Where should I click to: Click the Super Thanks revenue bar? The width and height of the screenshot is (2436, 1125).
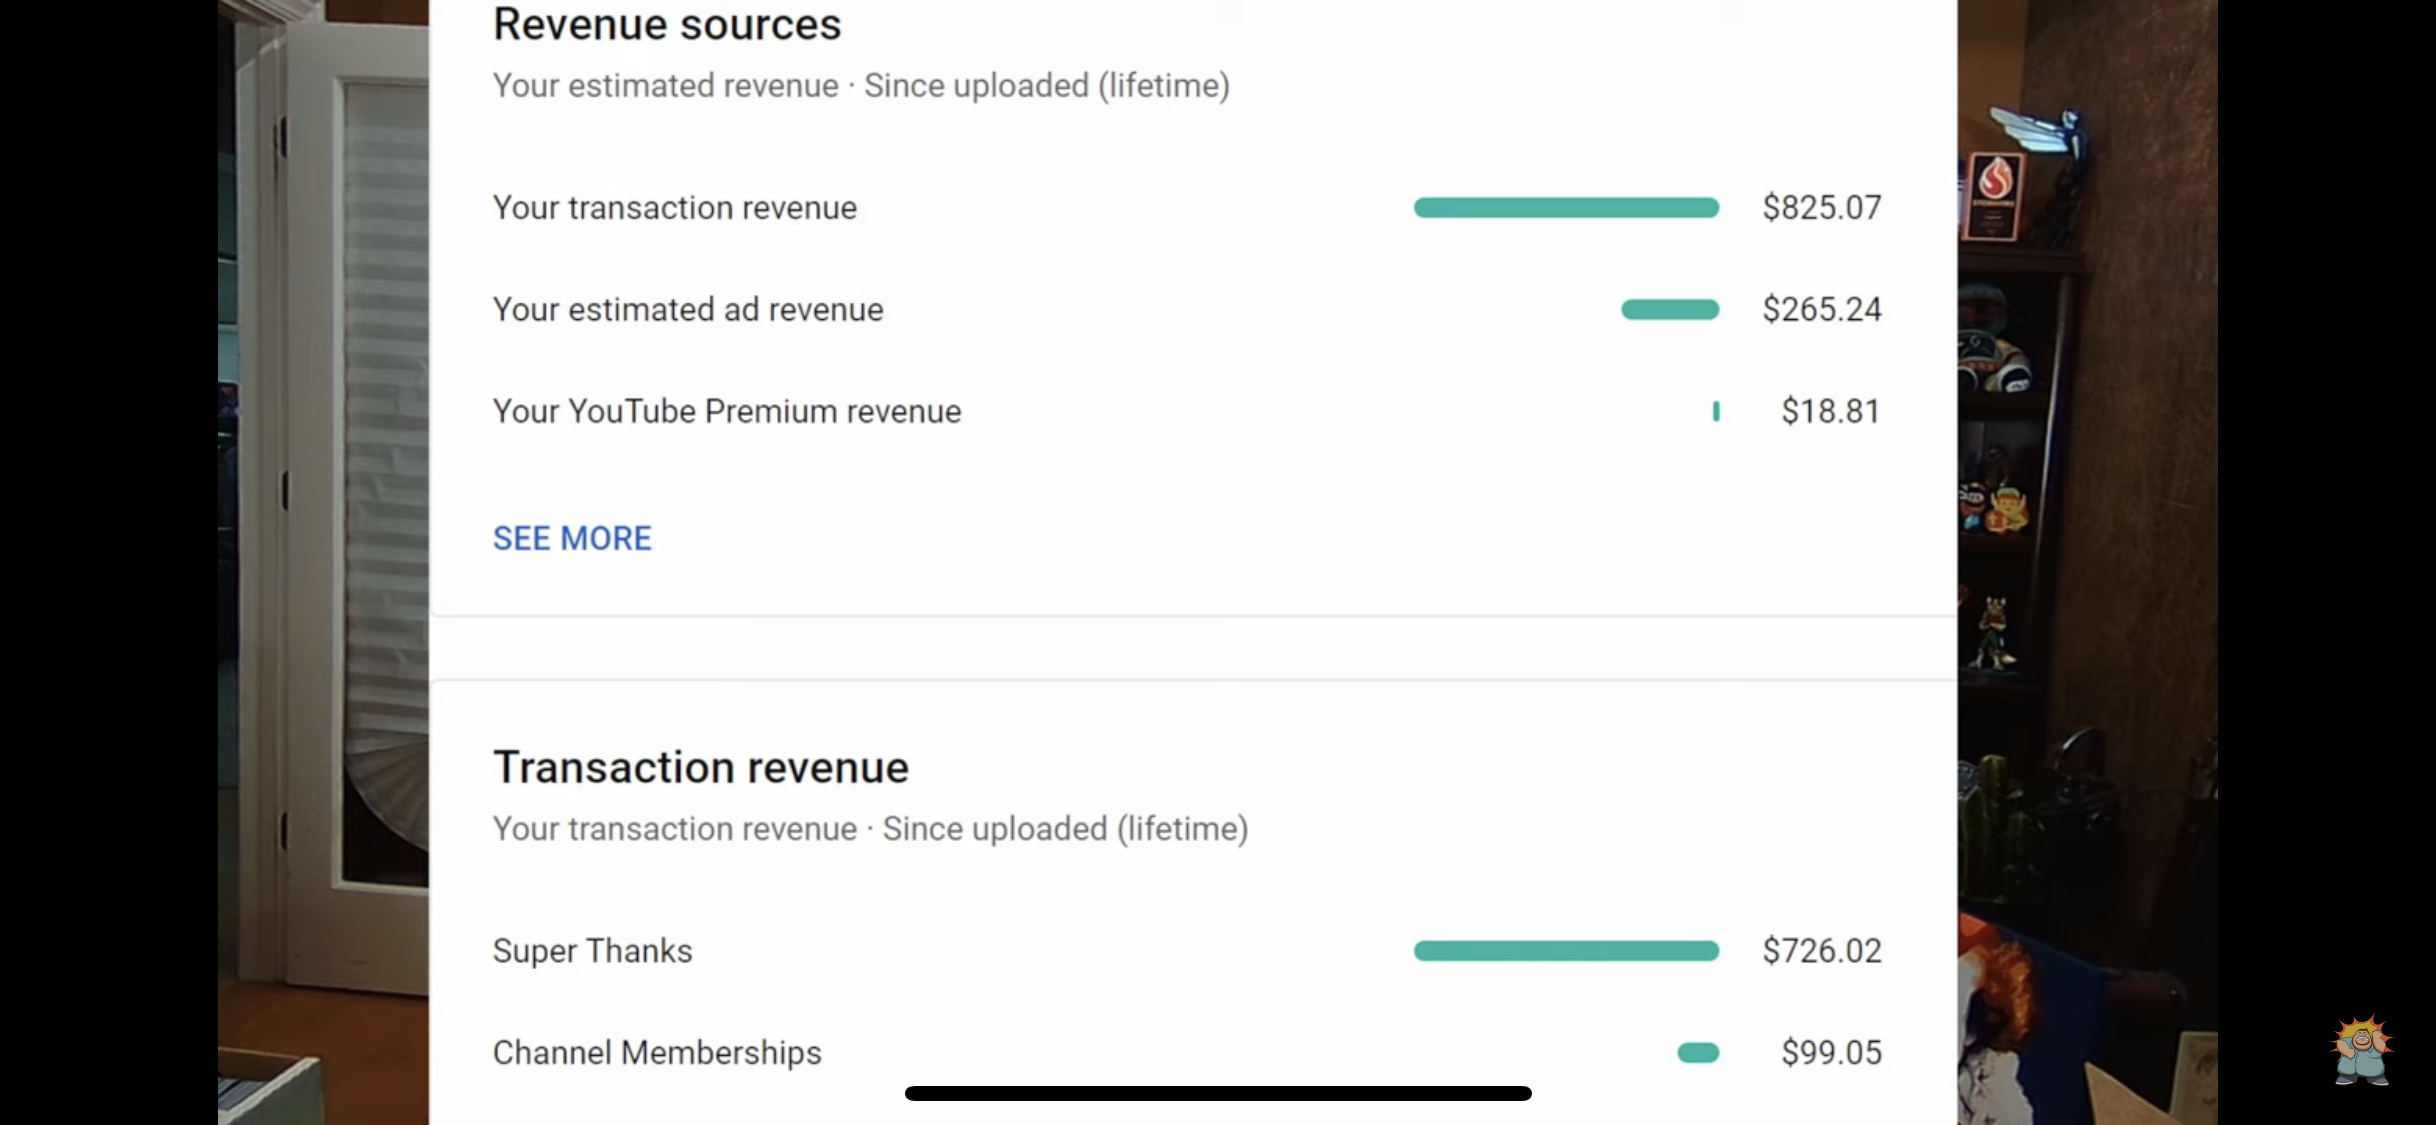pos(1566,951)
